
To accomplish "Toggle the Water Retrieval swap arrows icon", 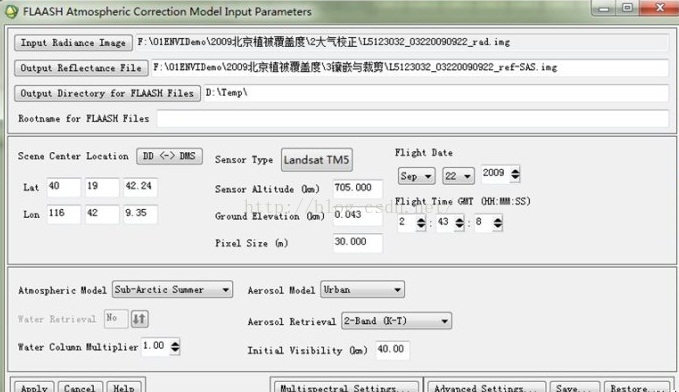I will pyautogui.click(x=139, y=319).
